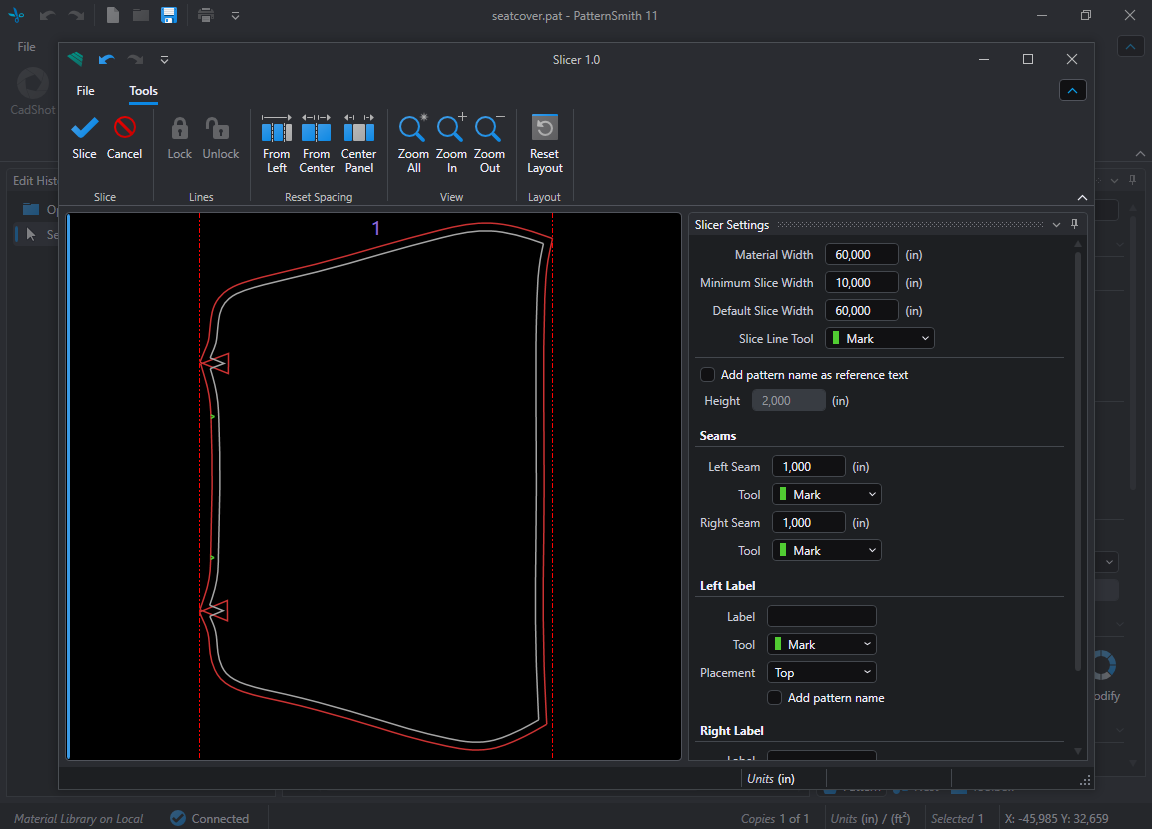The height and width of the screenshot is (829, 1152).
Task: Click the Units (in) / (ft²) status entry
Action: (871, 818)
